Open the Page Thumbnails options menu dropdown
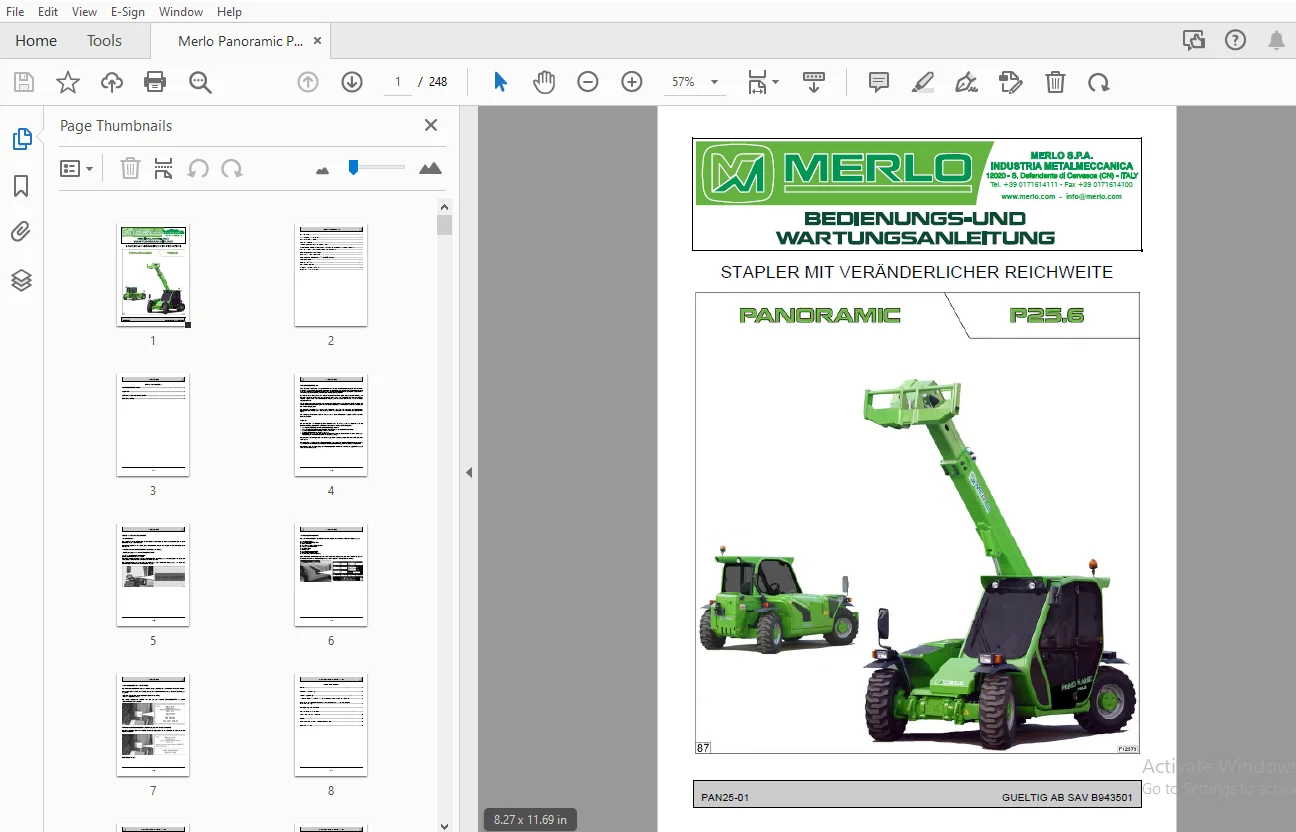Viewport: 1296px width, 832px height. pyautogui.click(x=76, y=169)
